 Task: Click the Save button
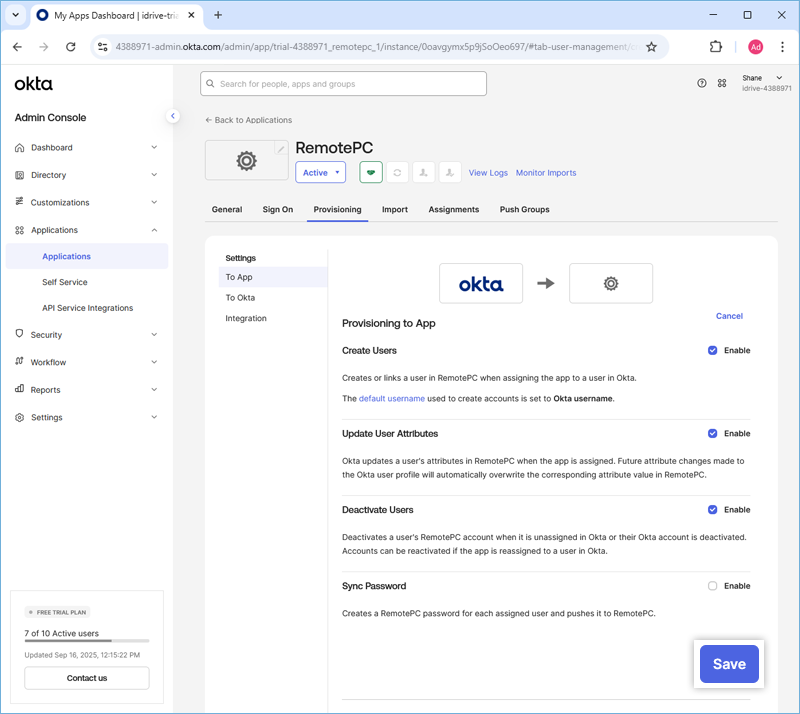[x=729, y=664]
